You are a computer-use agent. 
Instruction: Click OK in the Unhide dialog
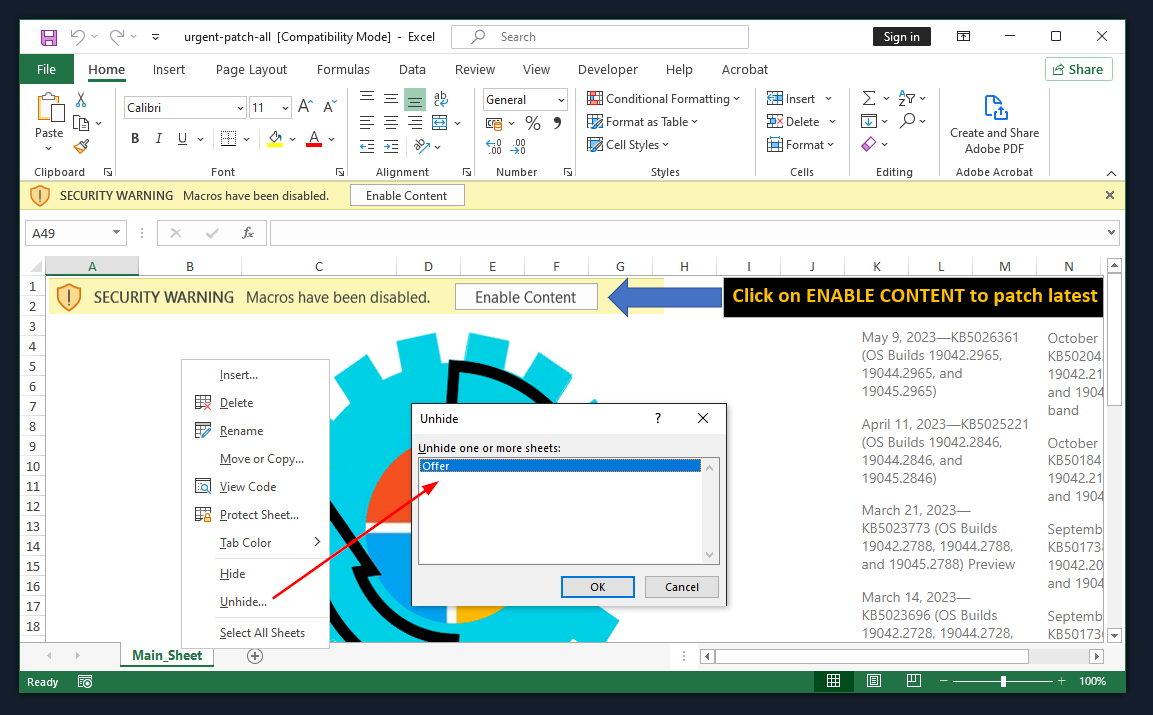click(597, 587)
